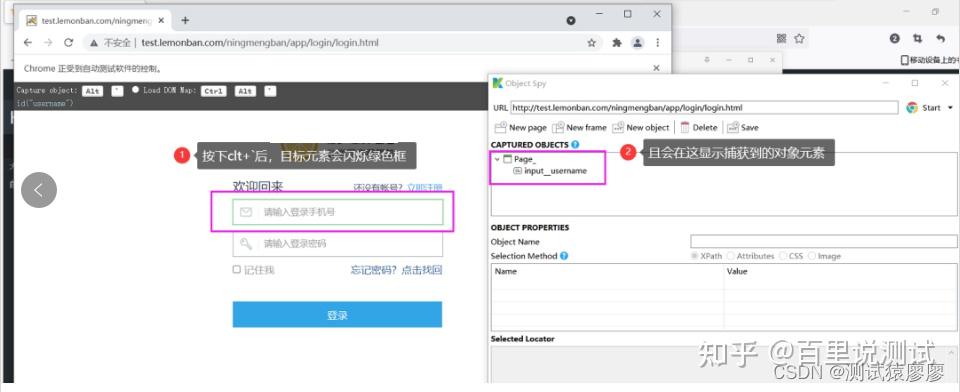Click the help icon beside CAPTURED OBJECTS
This screenshot has height=392, width=960.
(574, 145)
